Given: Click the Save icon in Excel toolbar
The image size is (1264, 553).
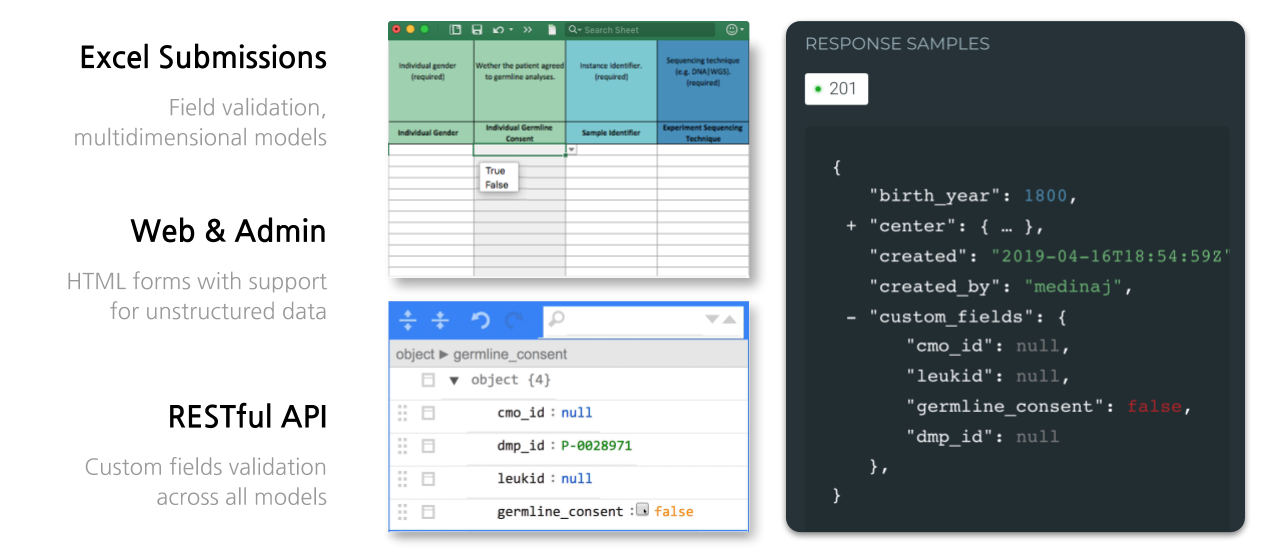Looking at the screenshot, I should (x=477, y=30).
